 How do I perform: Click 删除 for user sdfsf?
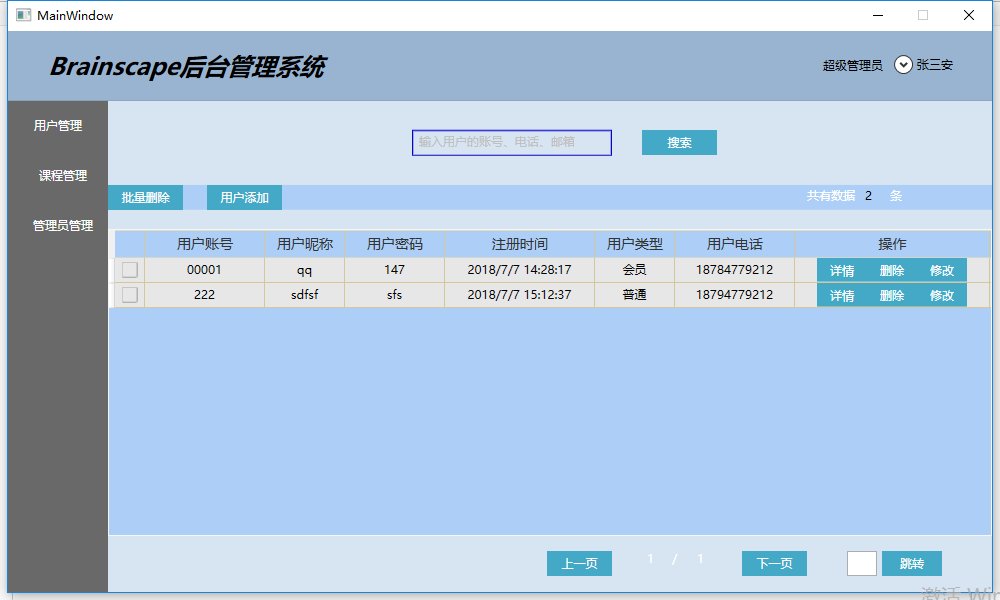892,295
